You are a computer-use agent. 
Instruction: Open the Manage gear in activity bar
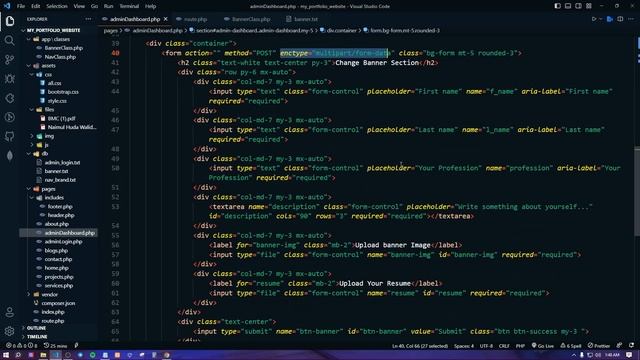coord(10,331)
